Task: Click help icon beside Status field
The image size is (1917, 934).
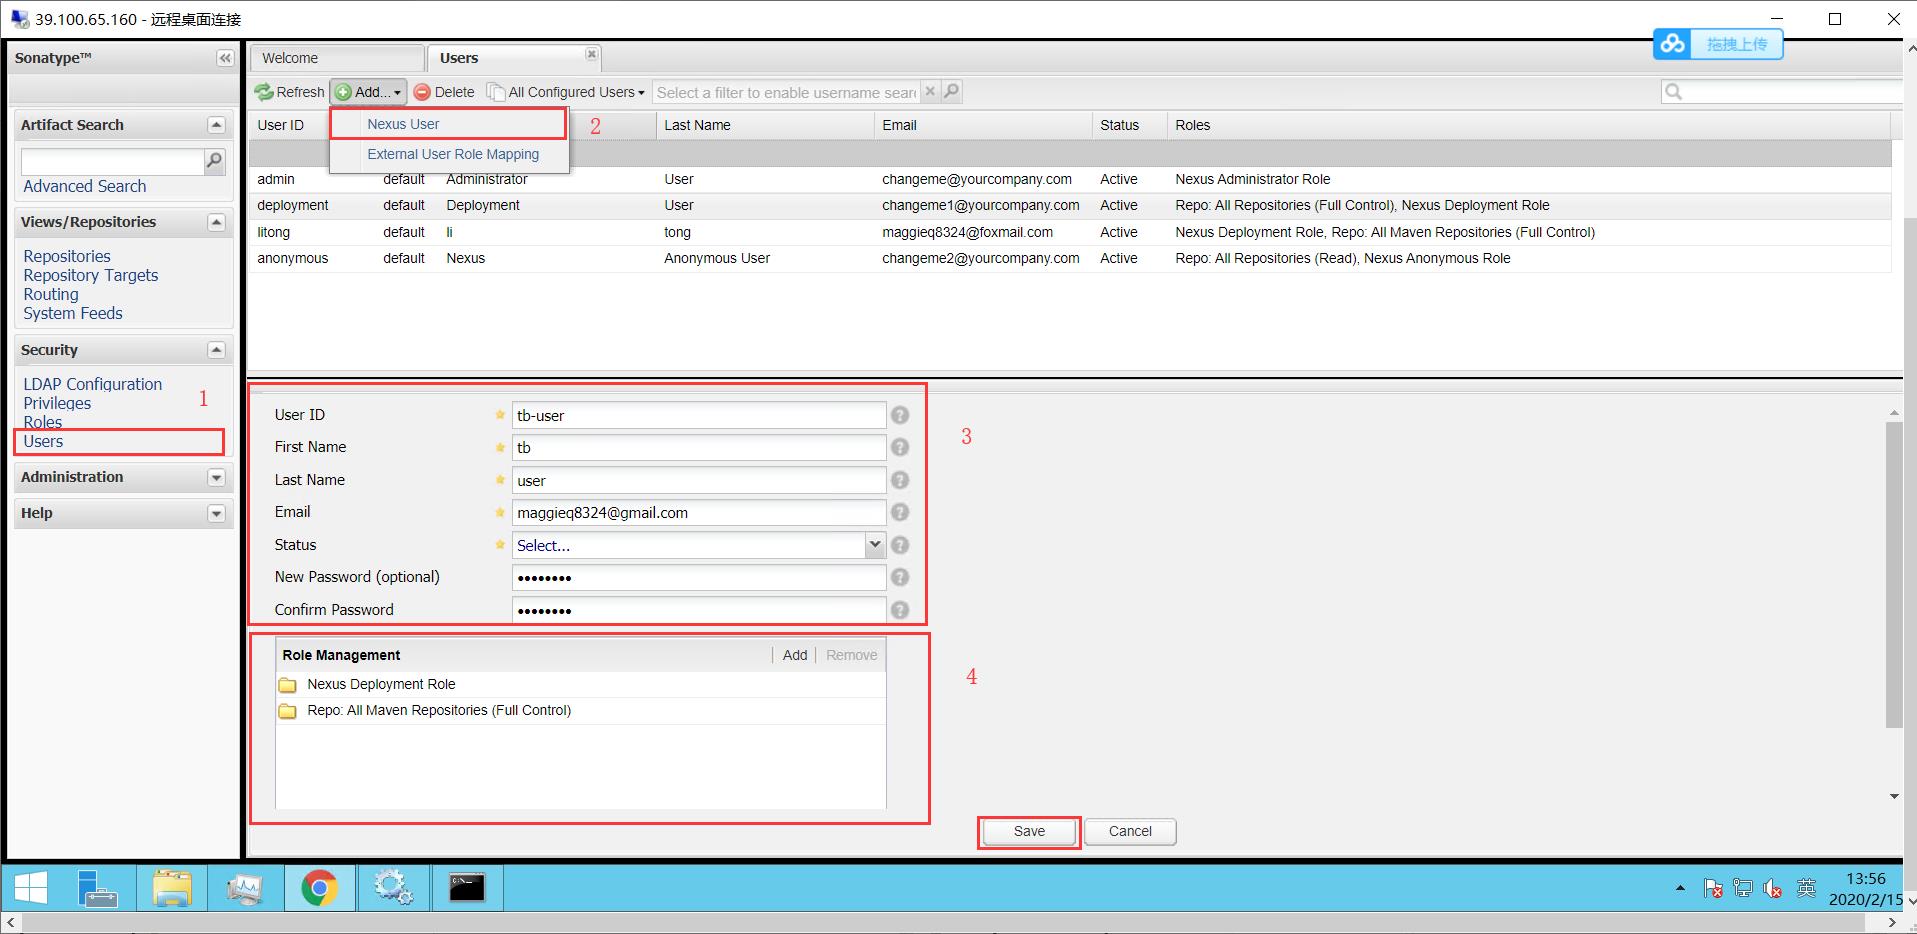Action: pyautogui.click(x=900, y=545)
